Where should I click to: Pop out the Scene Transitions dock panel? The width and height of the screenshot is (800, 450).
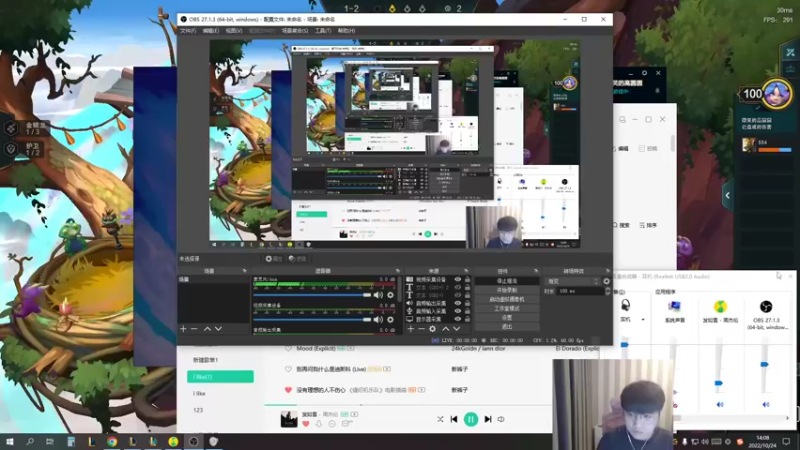(x=607, y=271)
